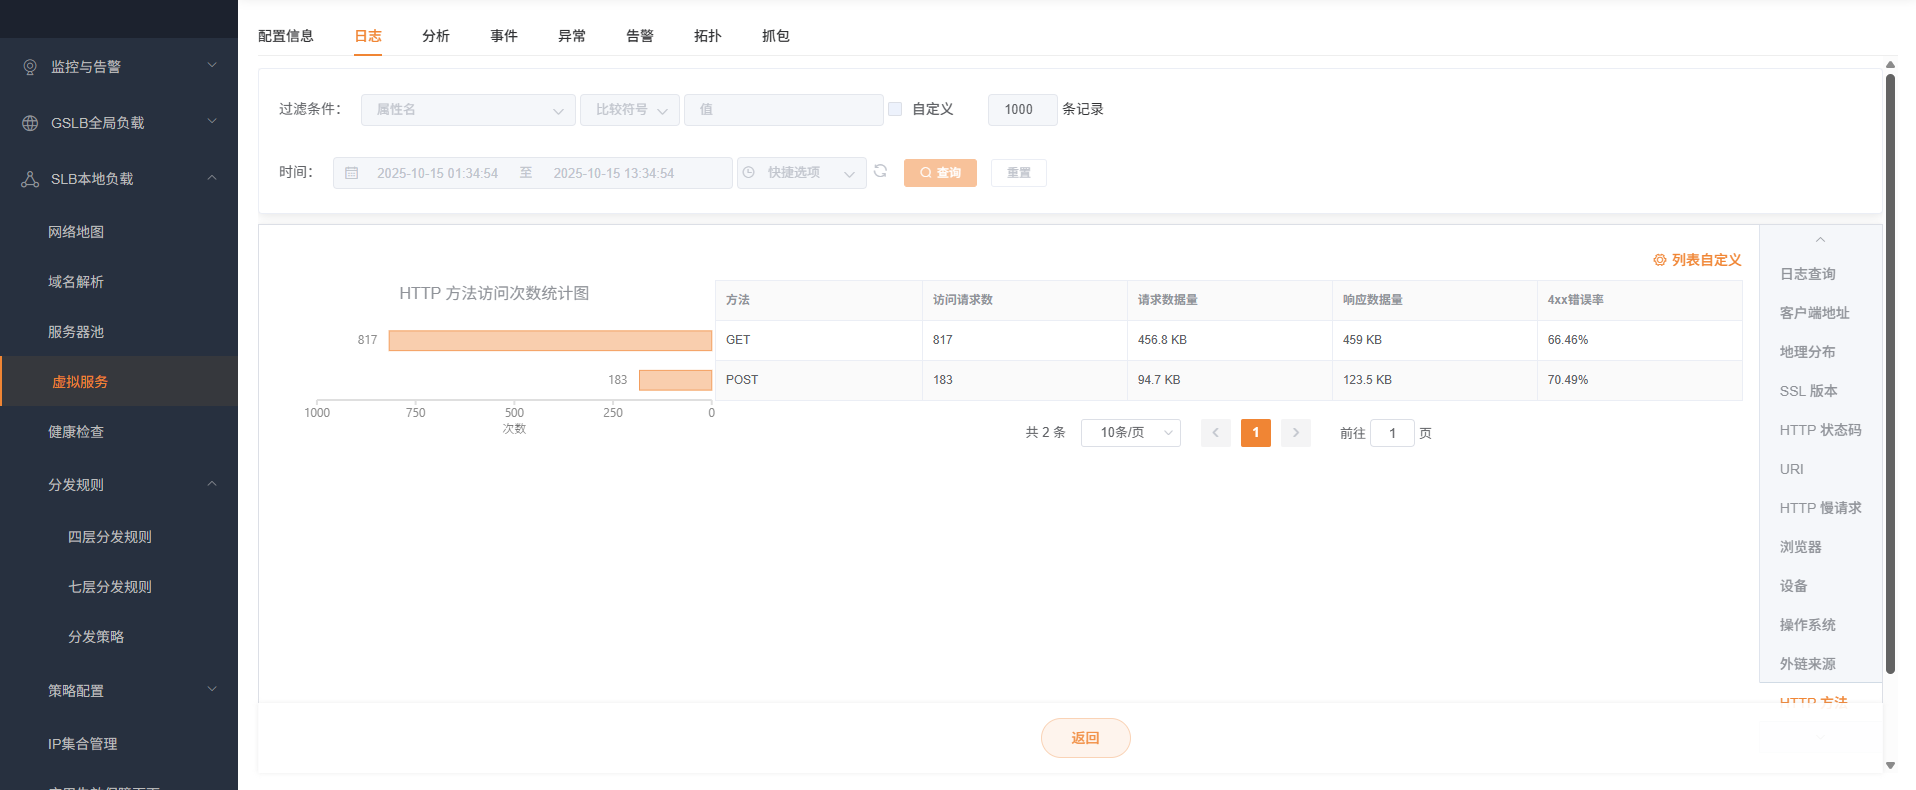Switch to the 分析 tab
1916x790 pixels.
[x=435, y=36]
